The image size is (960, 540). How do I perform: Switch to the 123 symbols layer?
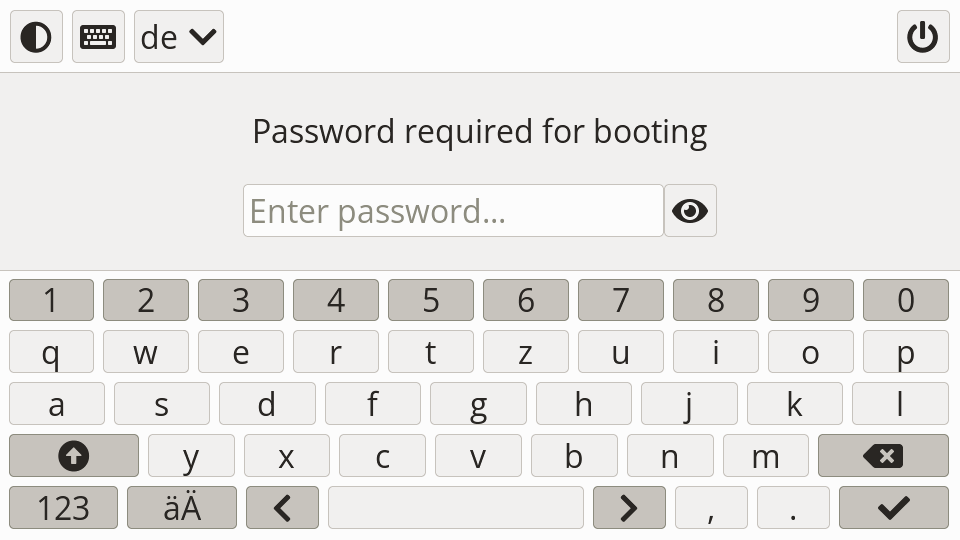[x=63, y=508]
